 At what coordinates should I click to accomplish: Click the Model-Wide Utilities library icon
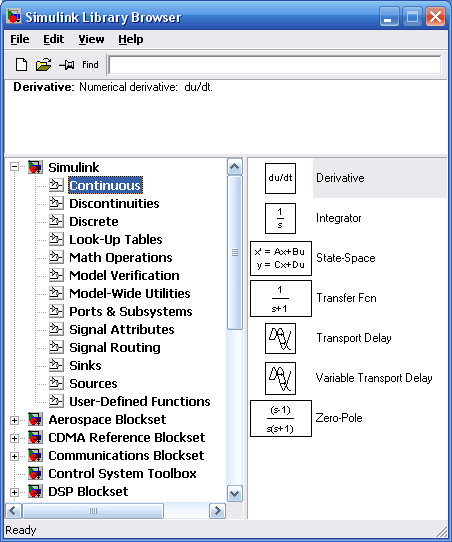point(56,293)
